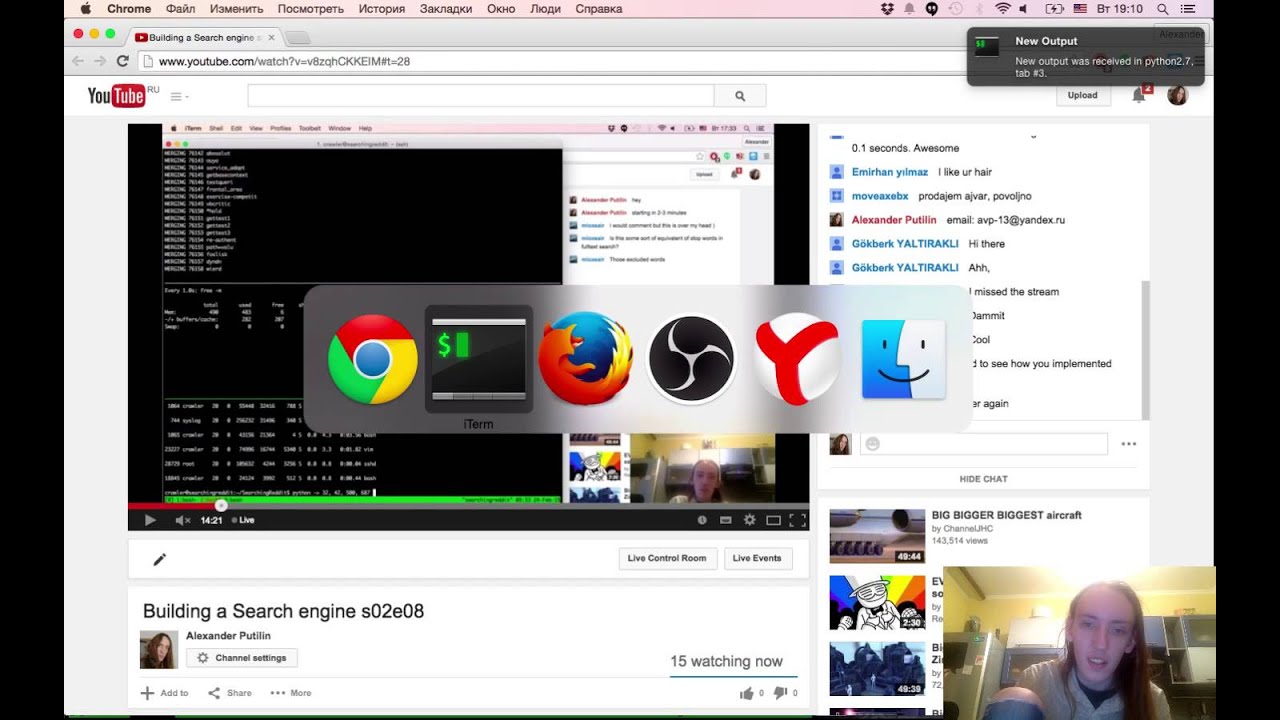Unmute the video player volume
Viewport: 1280px width, 720px height.
(x=182, y=520)
